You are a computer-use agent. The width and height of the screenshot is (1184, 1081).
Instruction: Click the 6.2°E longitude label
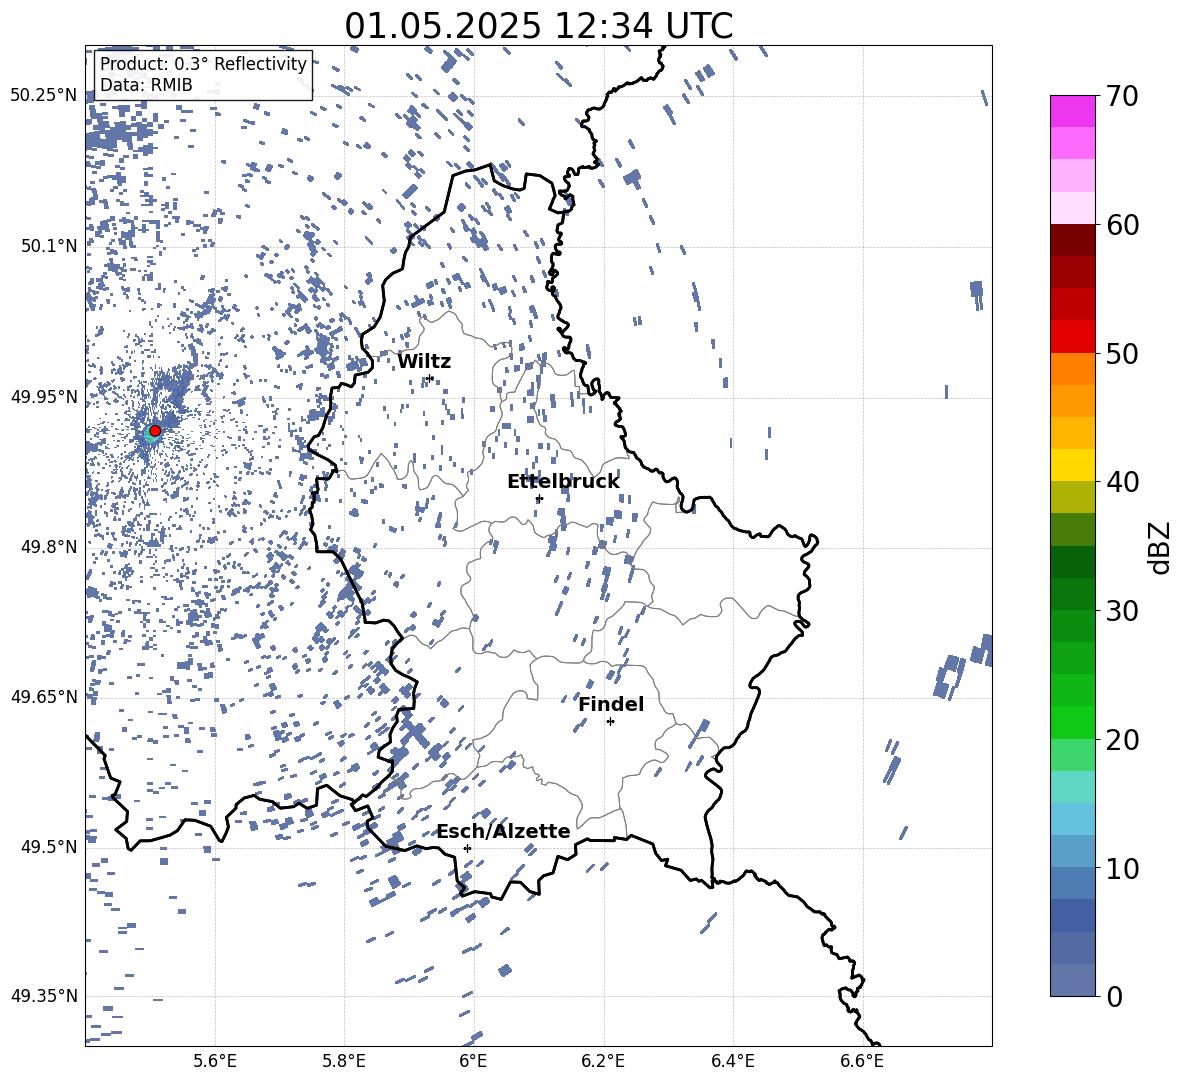point(603,1061)
